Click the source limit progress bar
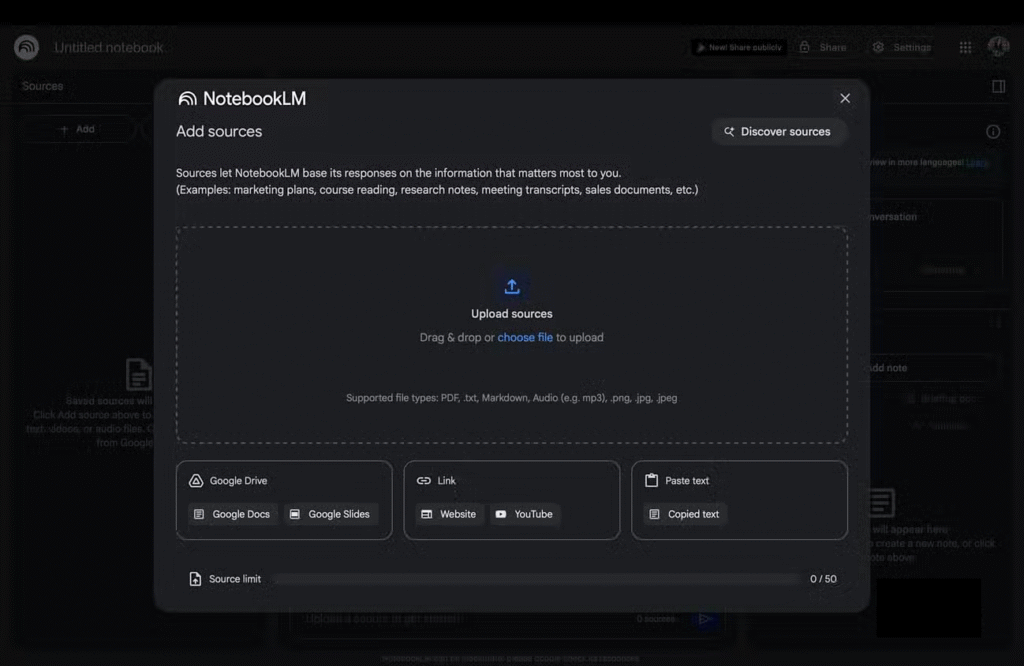Image resolution: width=1024 pixels, height=666 pixels. 536,579
